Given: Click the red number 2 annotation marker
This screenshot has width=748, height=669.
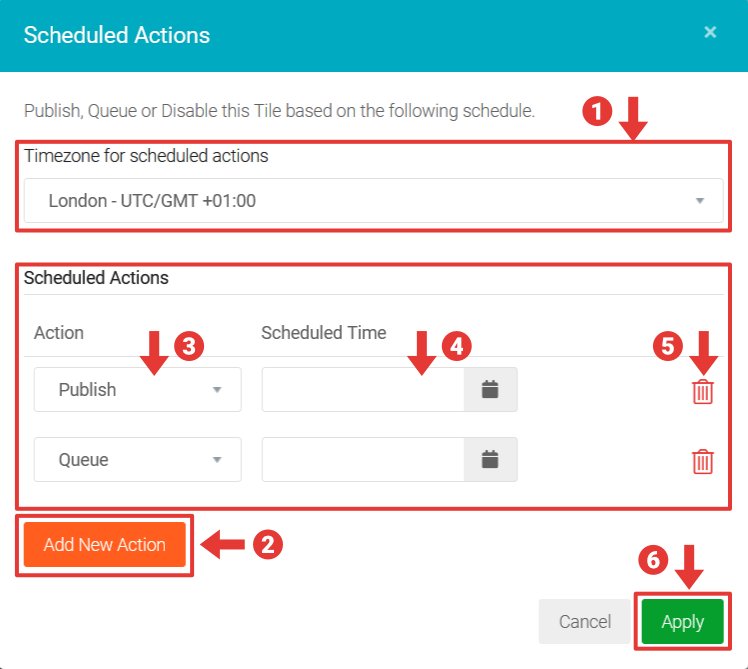Looking at the screenshot, I should point(267,544).
